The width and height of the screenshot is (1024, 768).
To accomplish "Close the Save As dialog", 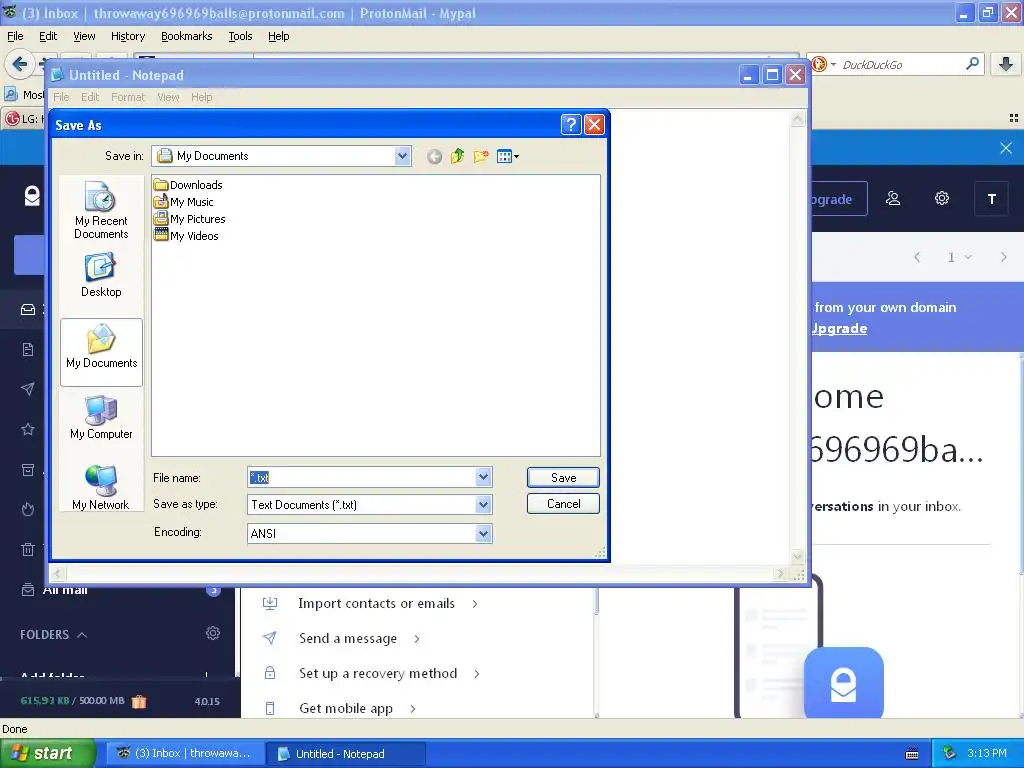I will pos(594,125).
